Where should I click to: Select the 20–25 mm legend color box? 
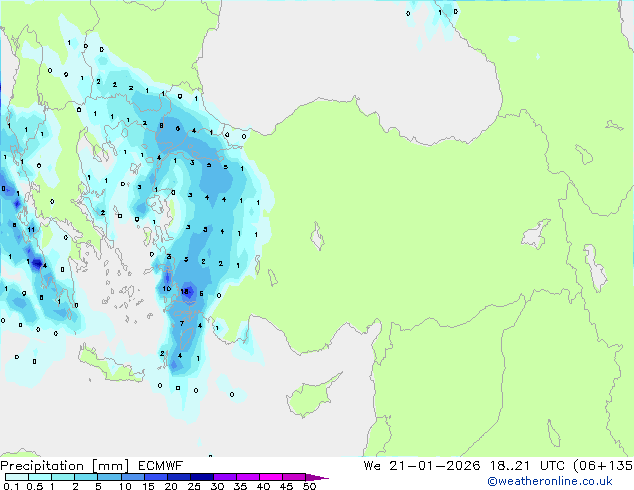(179, 477)
